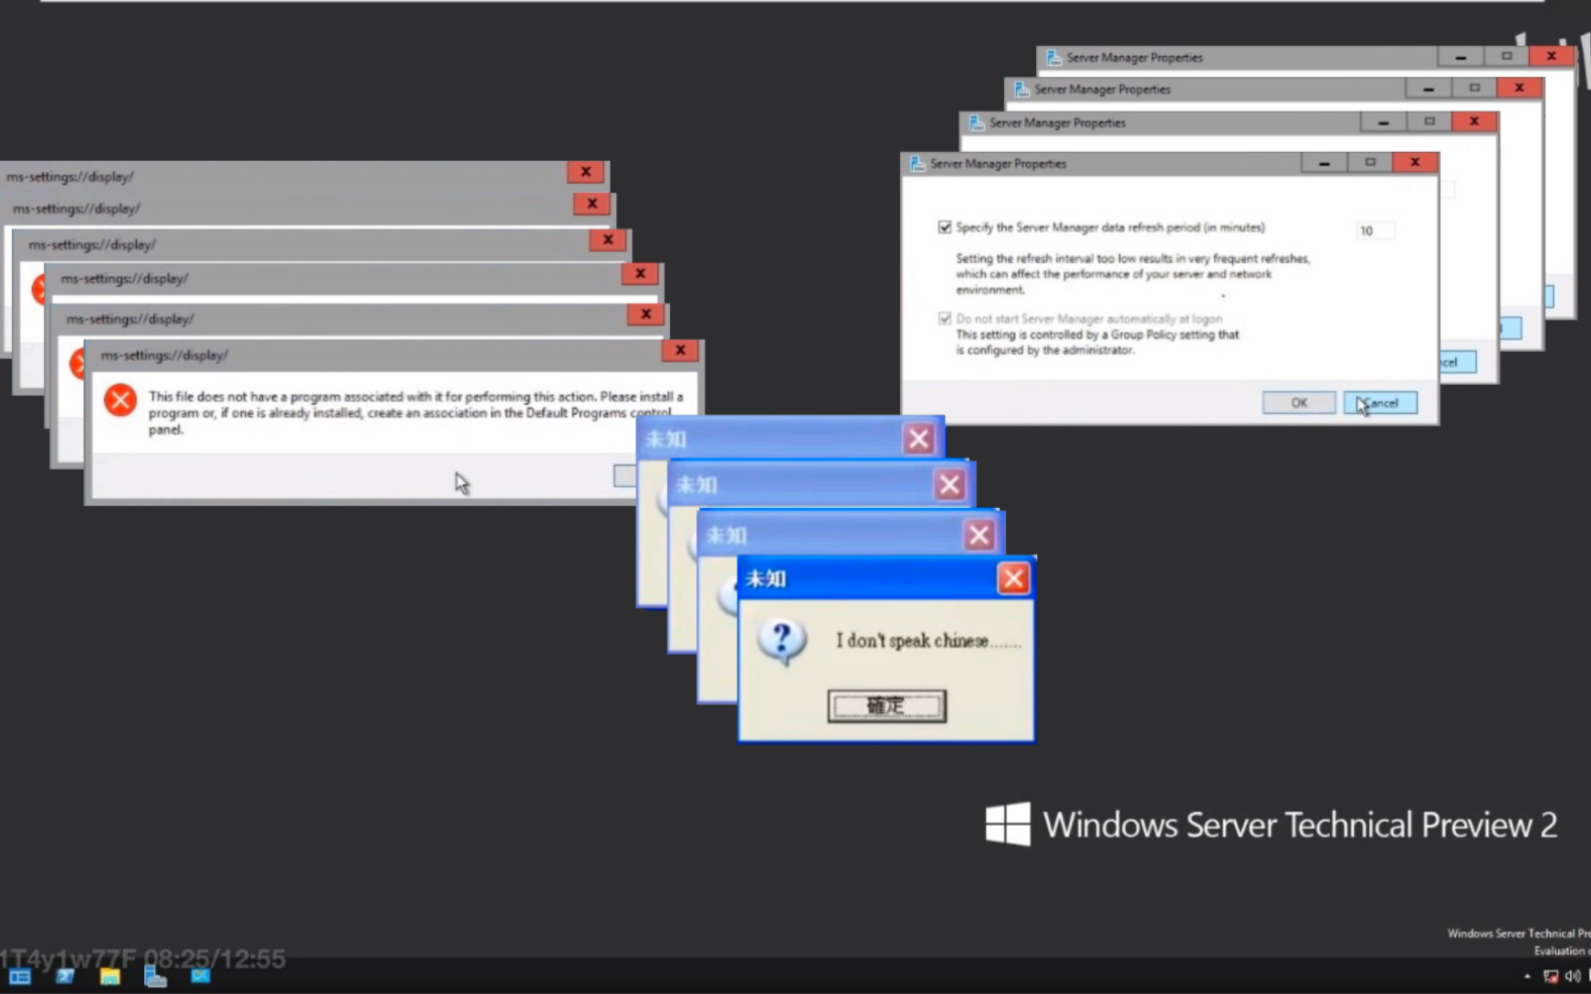Screen dimensions: 1591x994
Task: Click the blue picture icon after Server Manager
Action: 200,976
